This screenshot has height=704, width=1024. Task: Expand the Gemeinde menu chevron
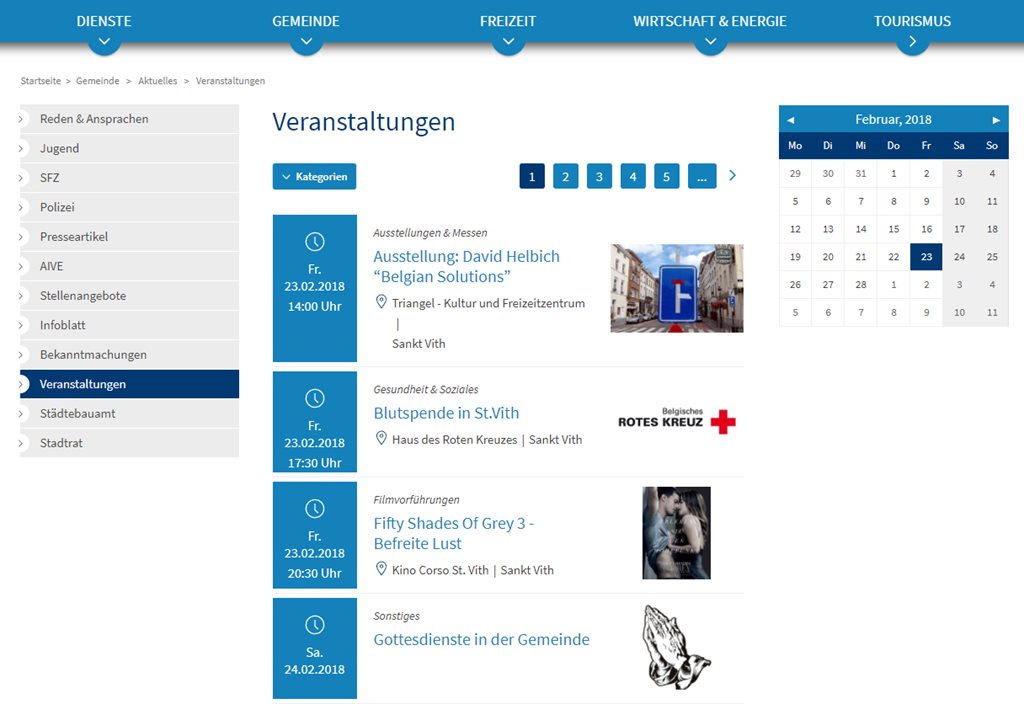[306, 42]
